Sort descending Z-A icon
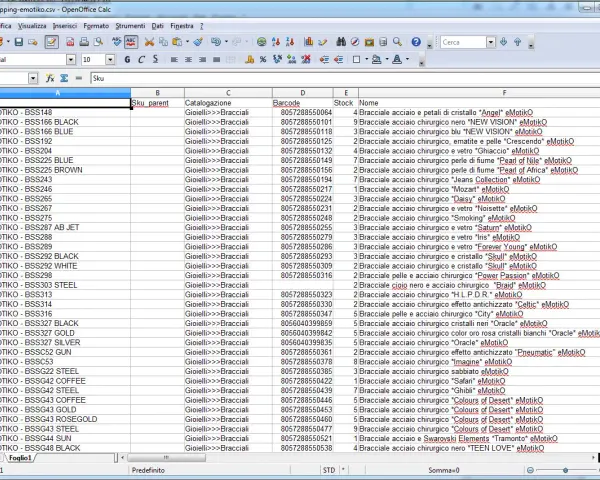 coord(290,42)
